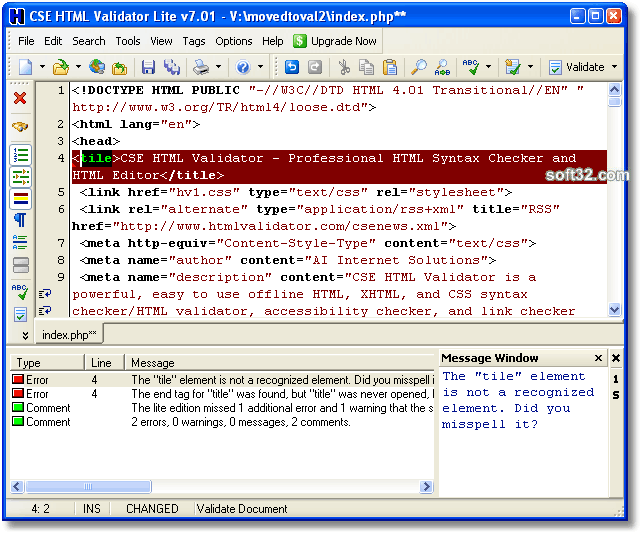The height and width of the screenshot is (535, 642).
Task: Click the sidebar a= lines icon
Action: [x=20, y=242]
